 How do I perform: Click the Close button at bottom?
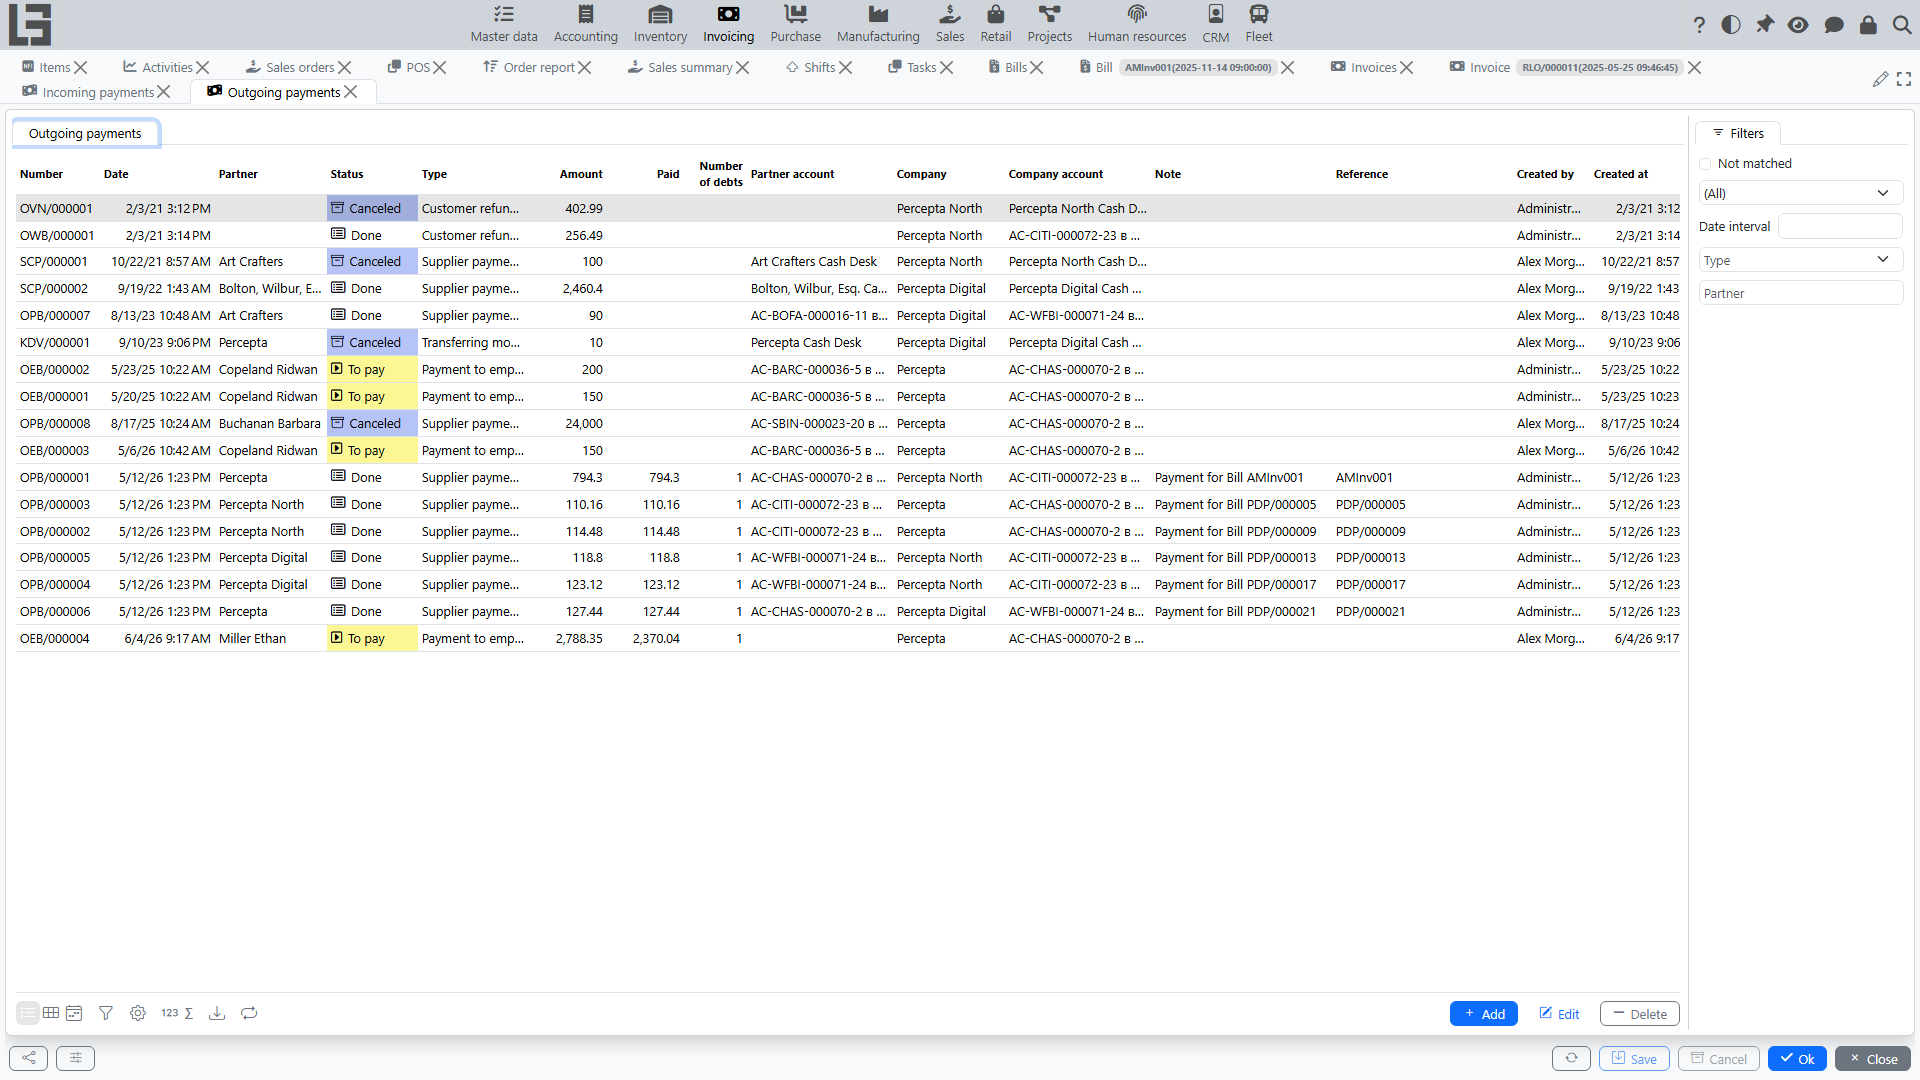1872,1058
